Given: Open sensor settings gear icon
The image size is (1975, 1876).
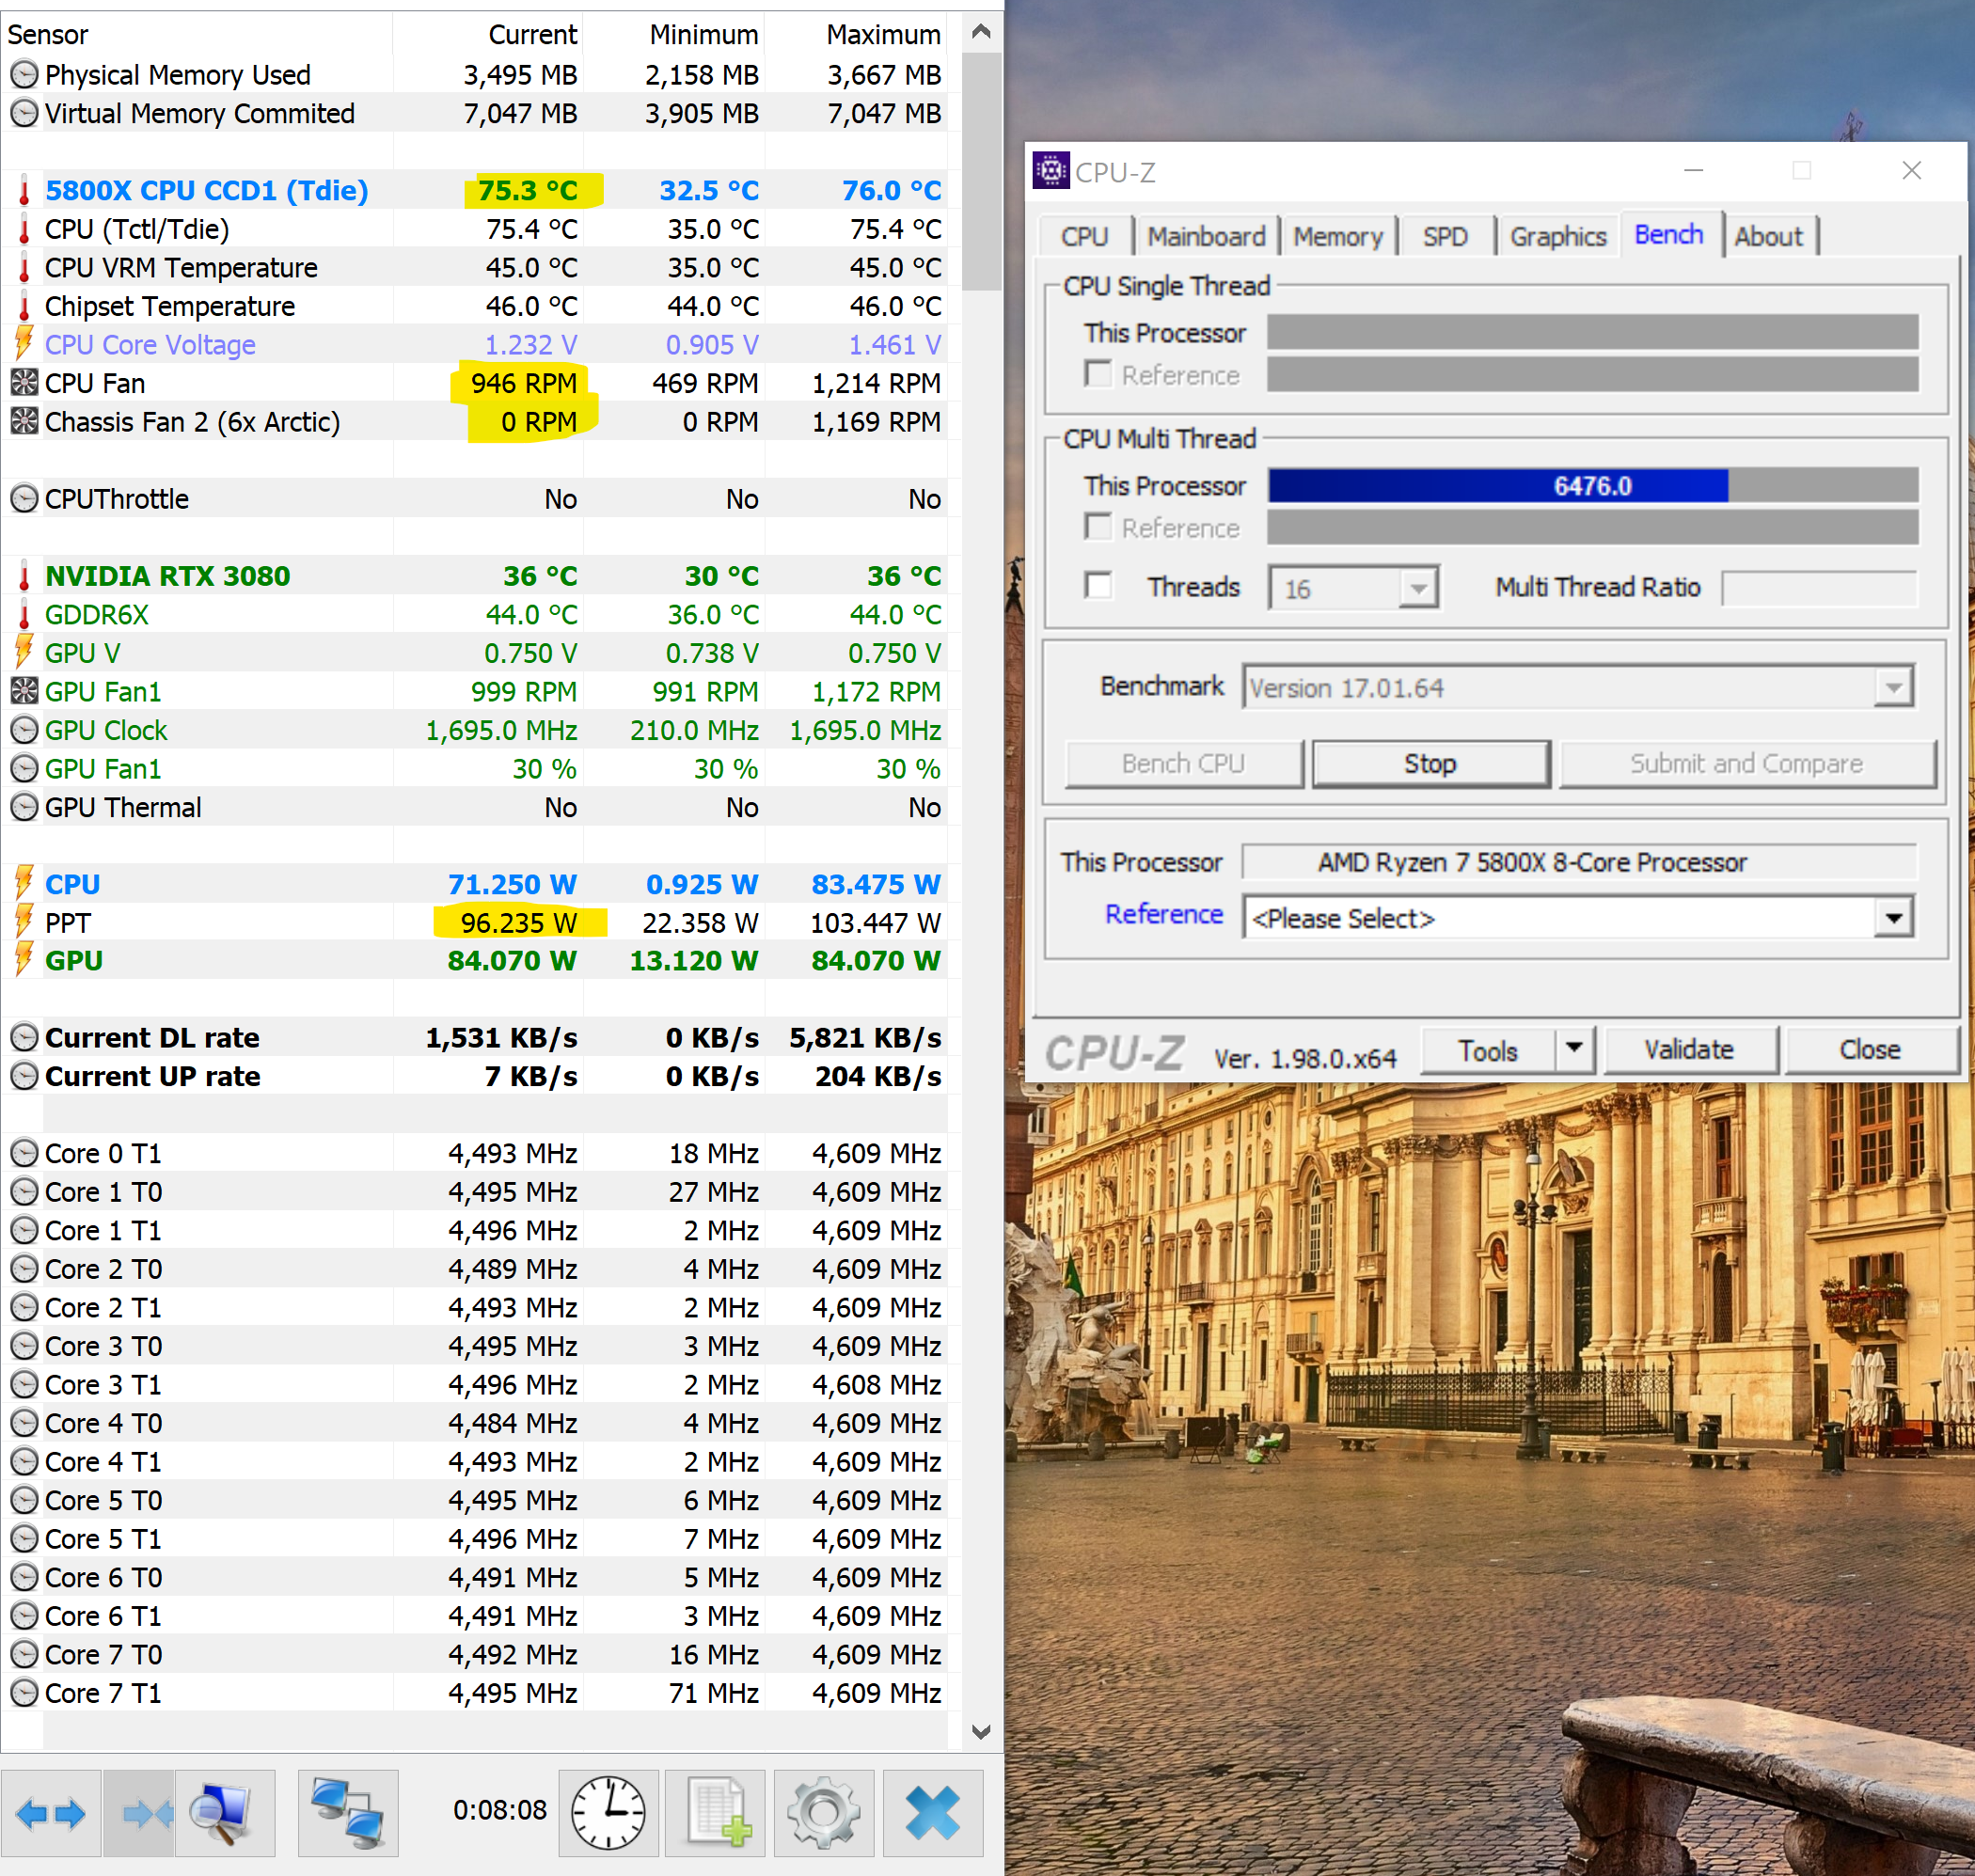Looking at the screenshot, I should (x=823, y=1813).
